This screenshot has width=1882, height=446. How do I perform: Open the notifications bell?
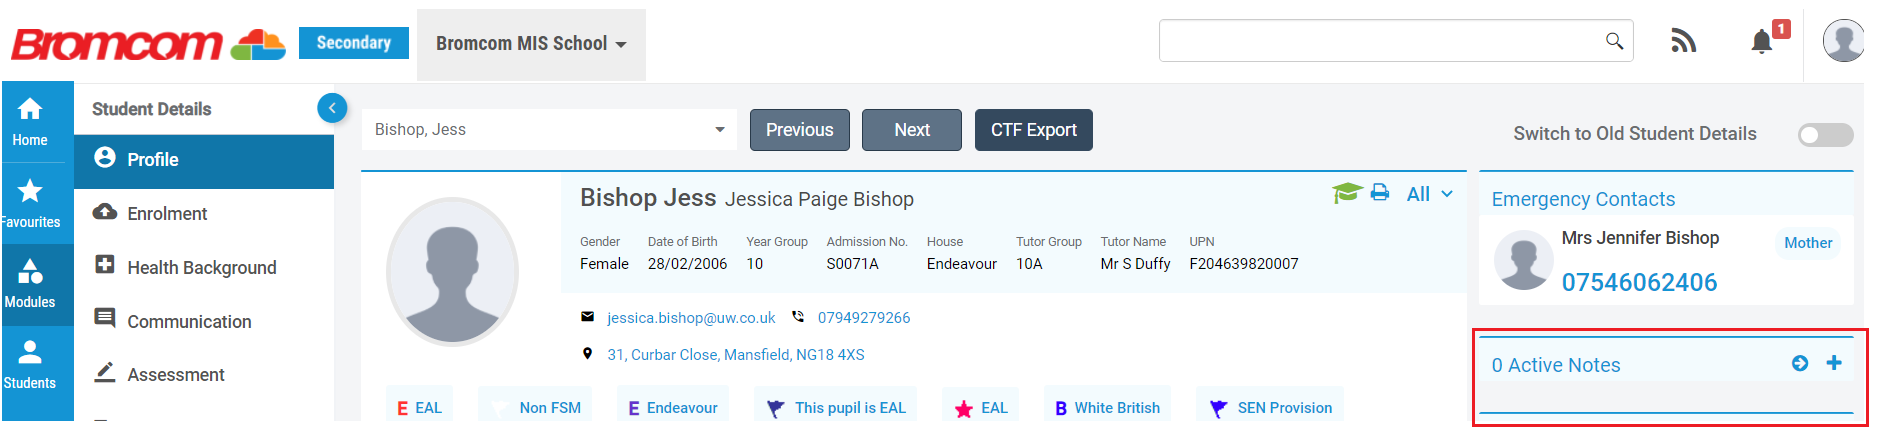tap(1762, 41)
